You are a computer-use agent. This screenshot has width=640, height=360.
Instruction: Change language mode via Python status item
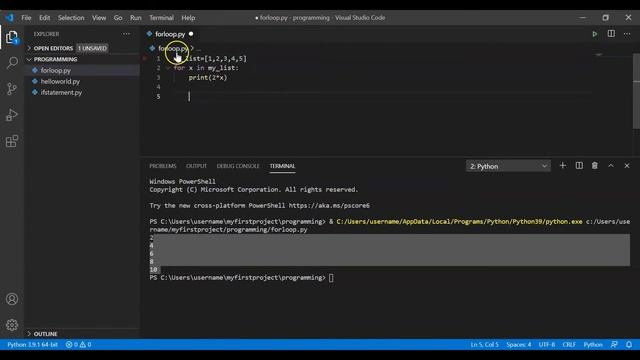point(593,344)
